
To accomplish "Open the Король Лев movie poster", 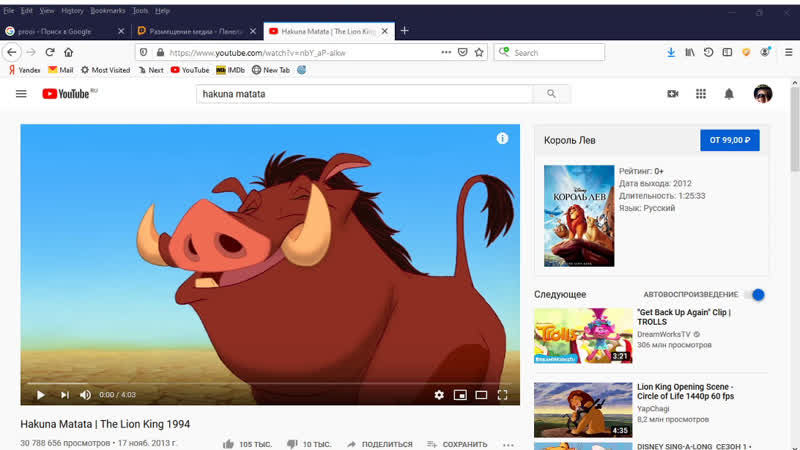I will point(579,216).
